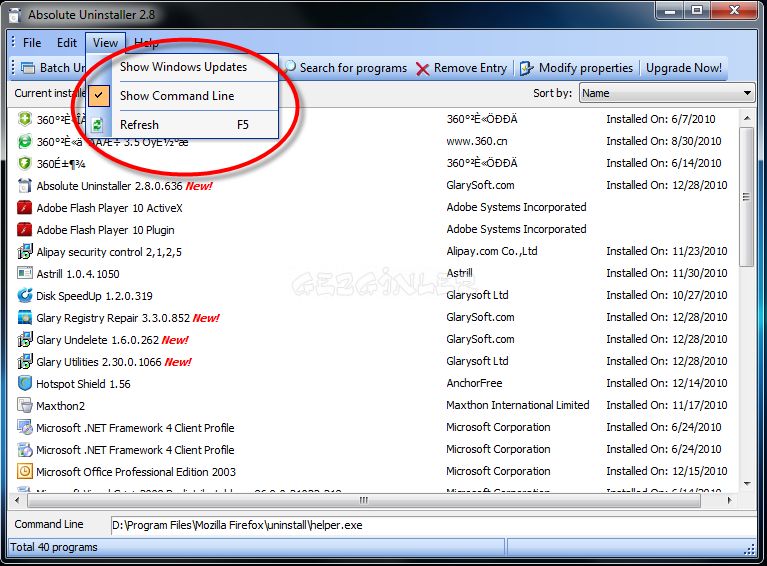
Task: Select Disk SpeedUp 1.2.0.319 entry
Action: point(94,296)
